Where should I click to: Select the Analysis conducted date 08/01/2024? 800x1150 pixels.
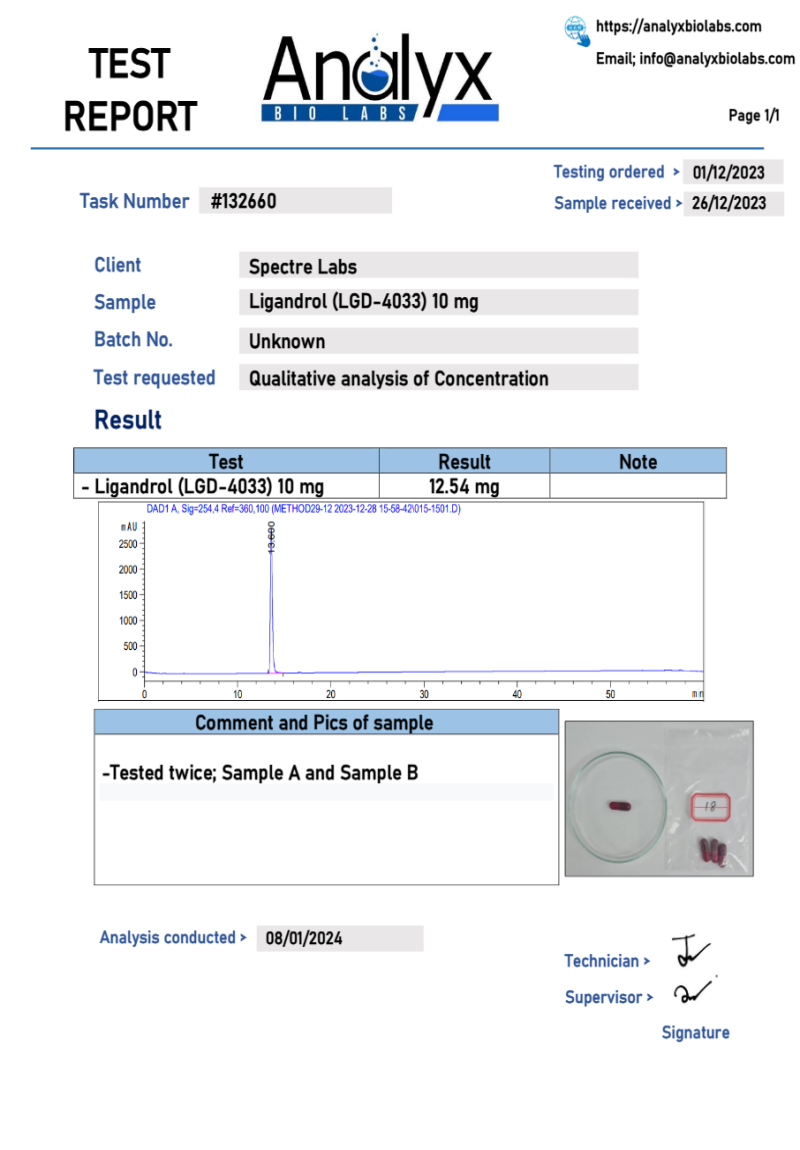pos(339,938)
